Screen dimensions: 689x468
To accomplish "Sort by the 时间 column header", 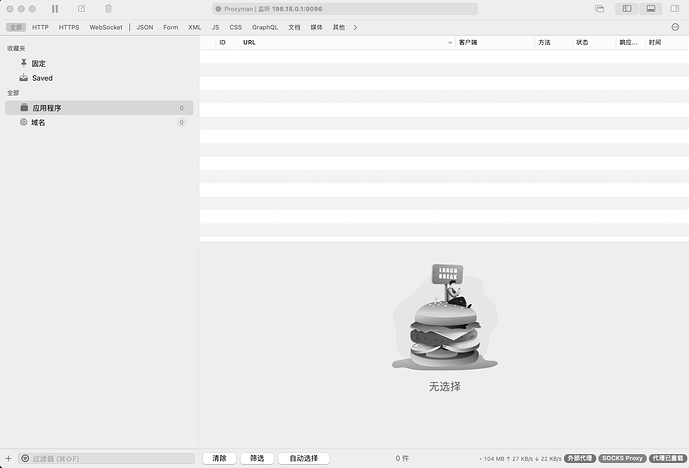I will 655,43.
